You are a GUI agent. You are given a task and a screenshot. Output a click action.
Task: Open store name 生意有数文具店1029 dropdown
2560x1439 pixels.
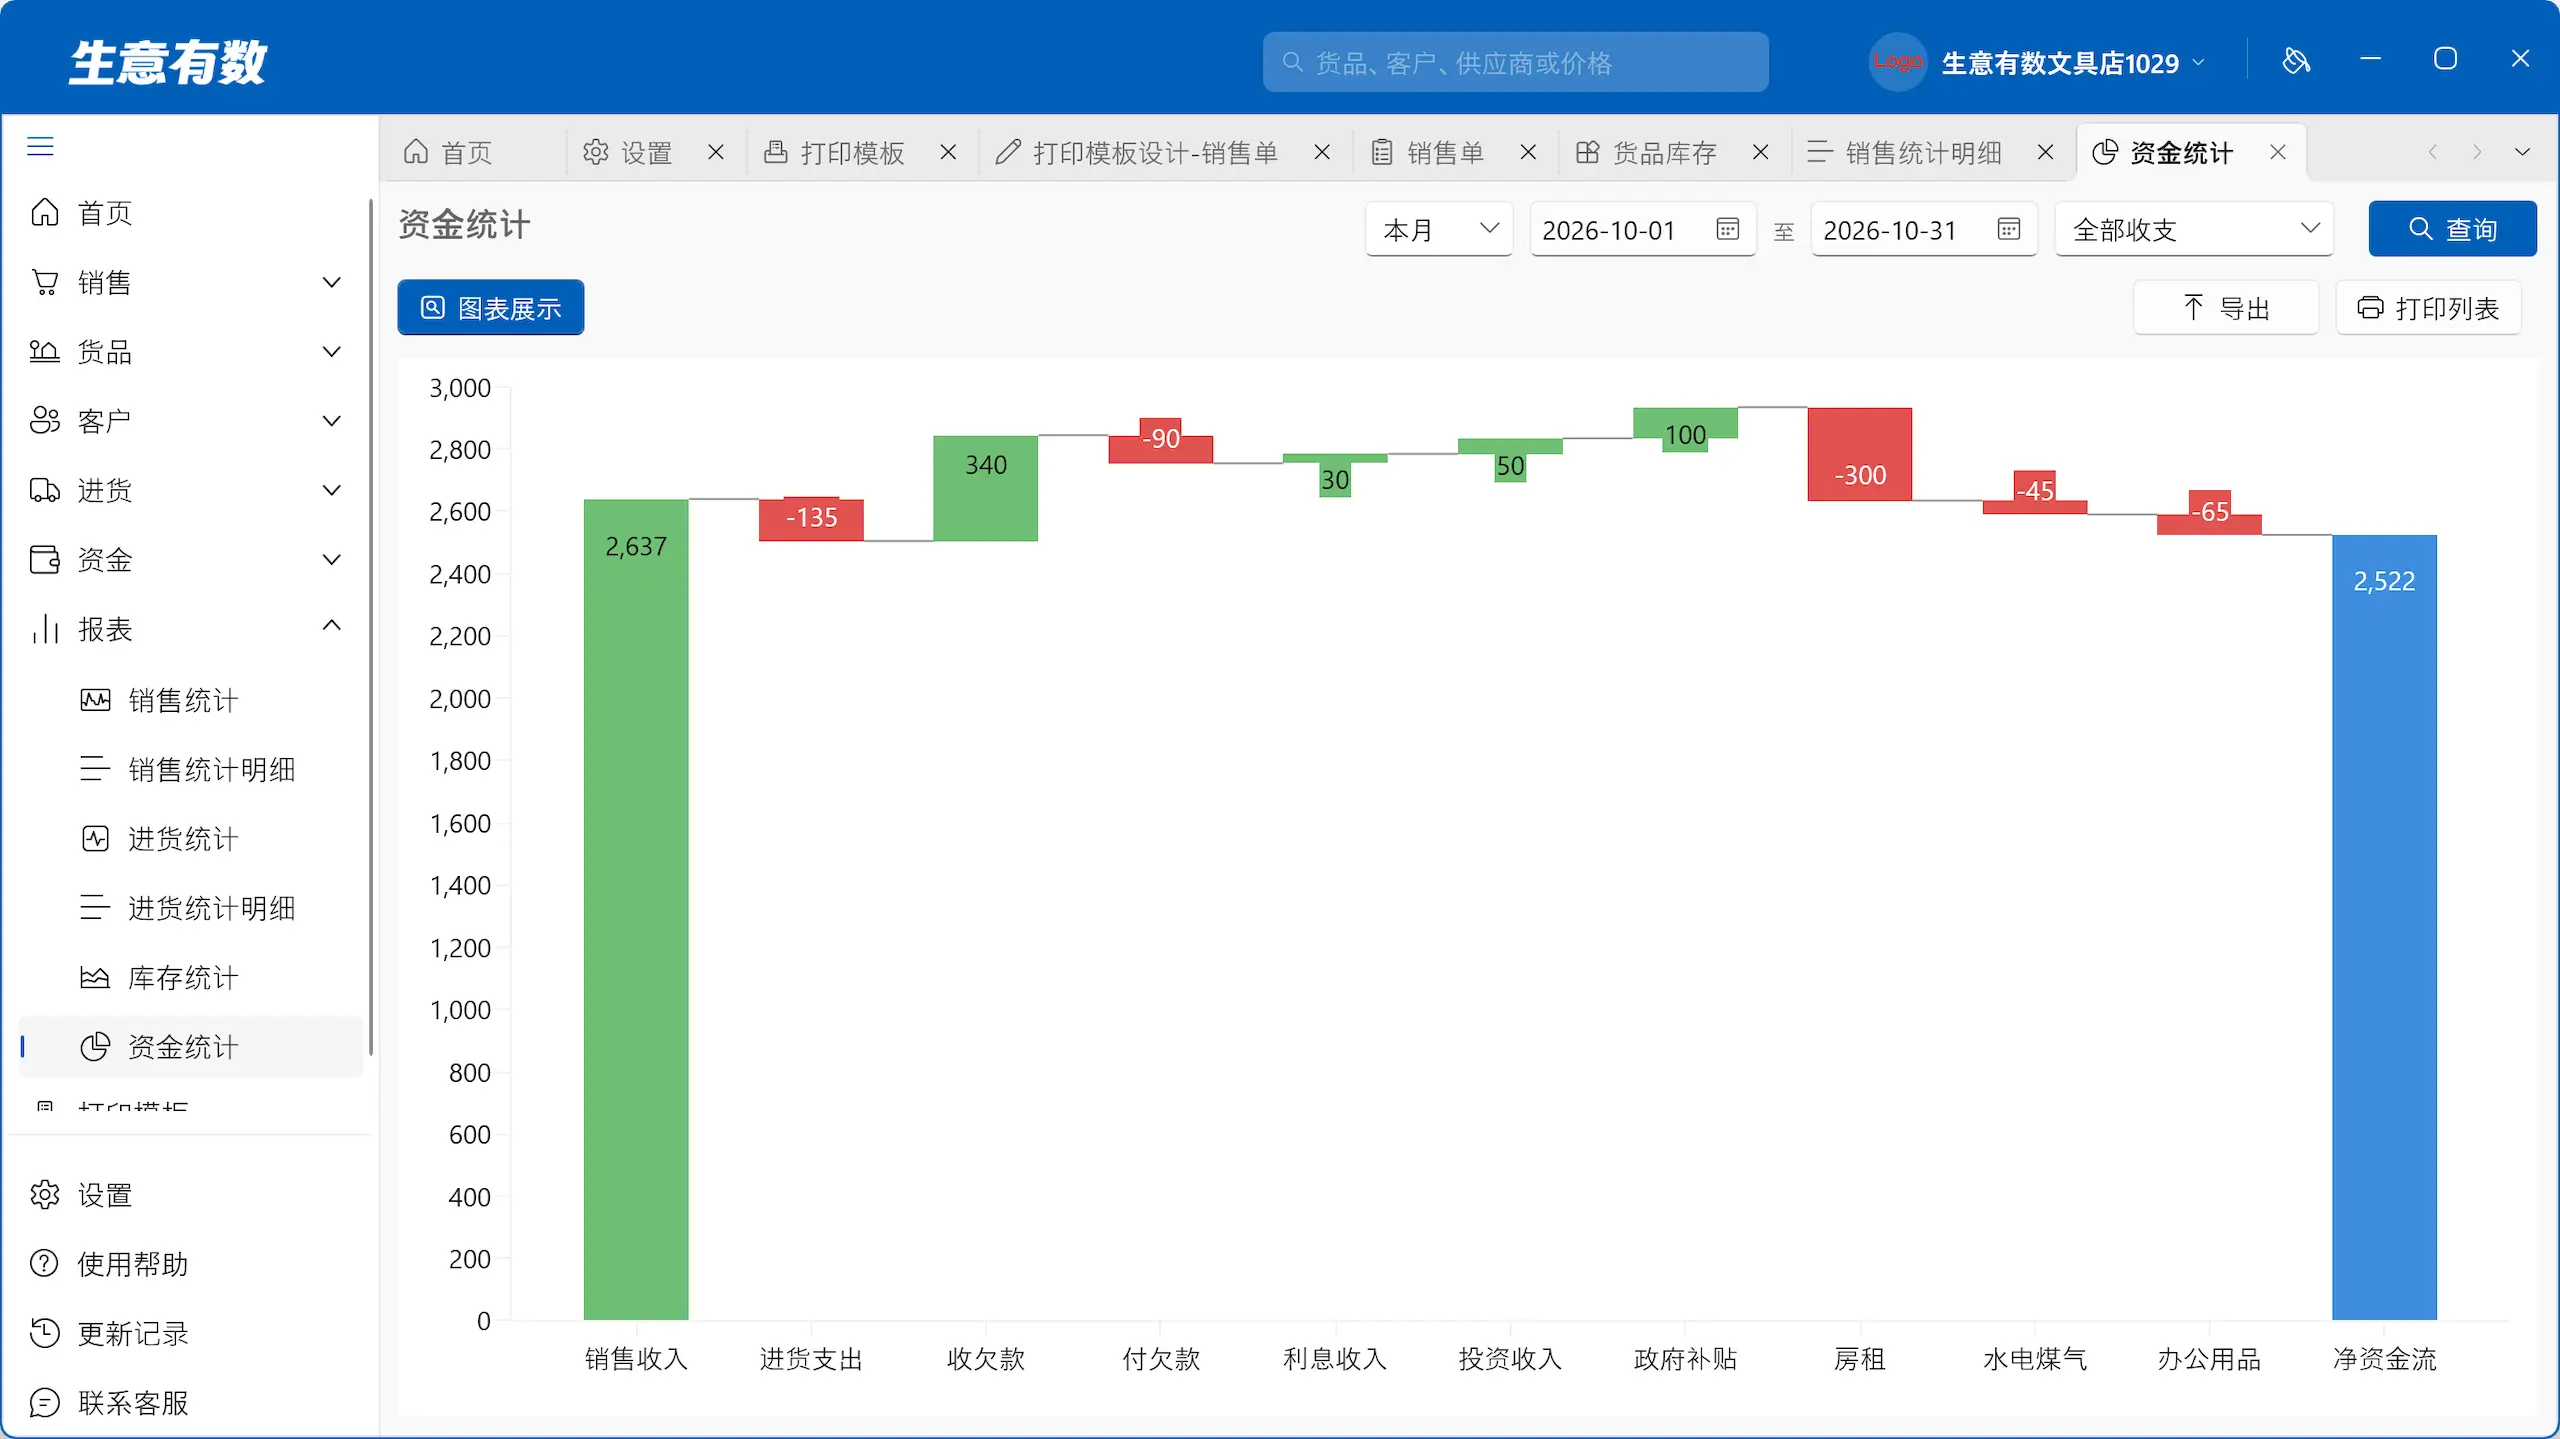click(2072, 63)
